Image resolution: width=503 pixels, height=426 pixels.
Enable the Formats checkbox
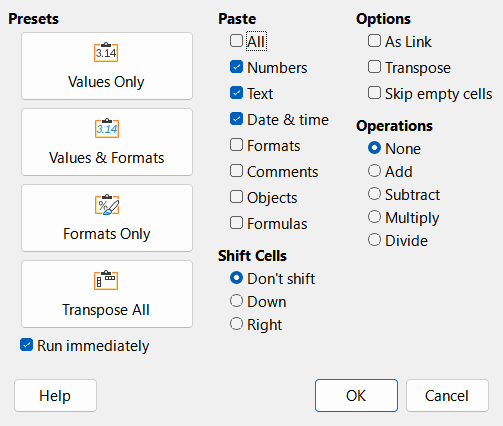[236, 145]
